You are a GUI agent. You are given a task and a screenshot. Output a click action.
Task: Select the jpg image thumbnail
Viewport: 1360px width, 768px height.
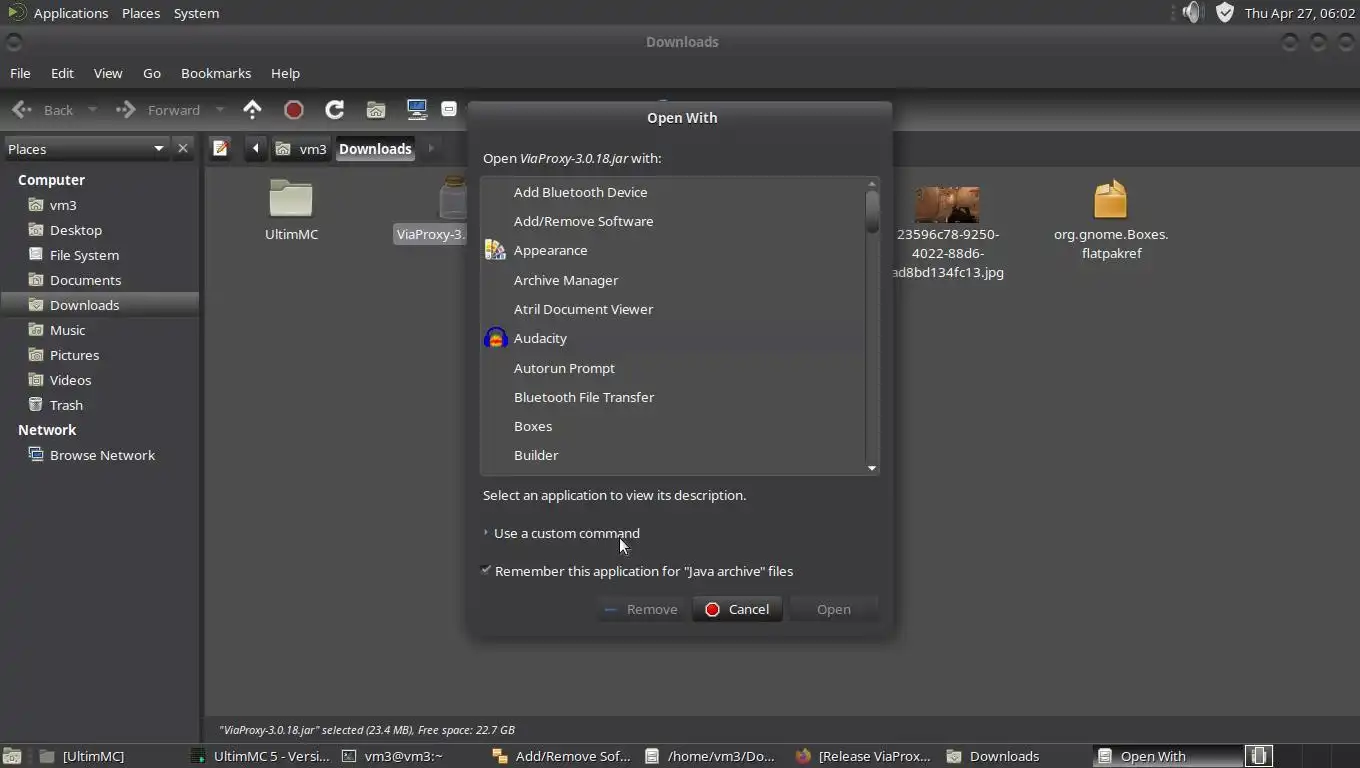pos(947,204)
